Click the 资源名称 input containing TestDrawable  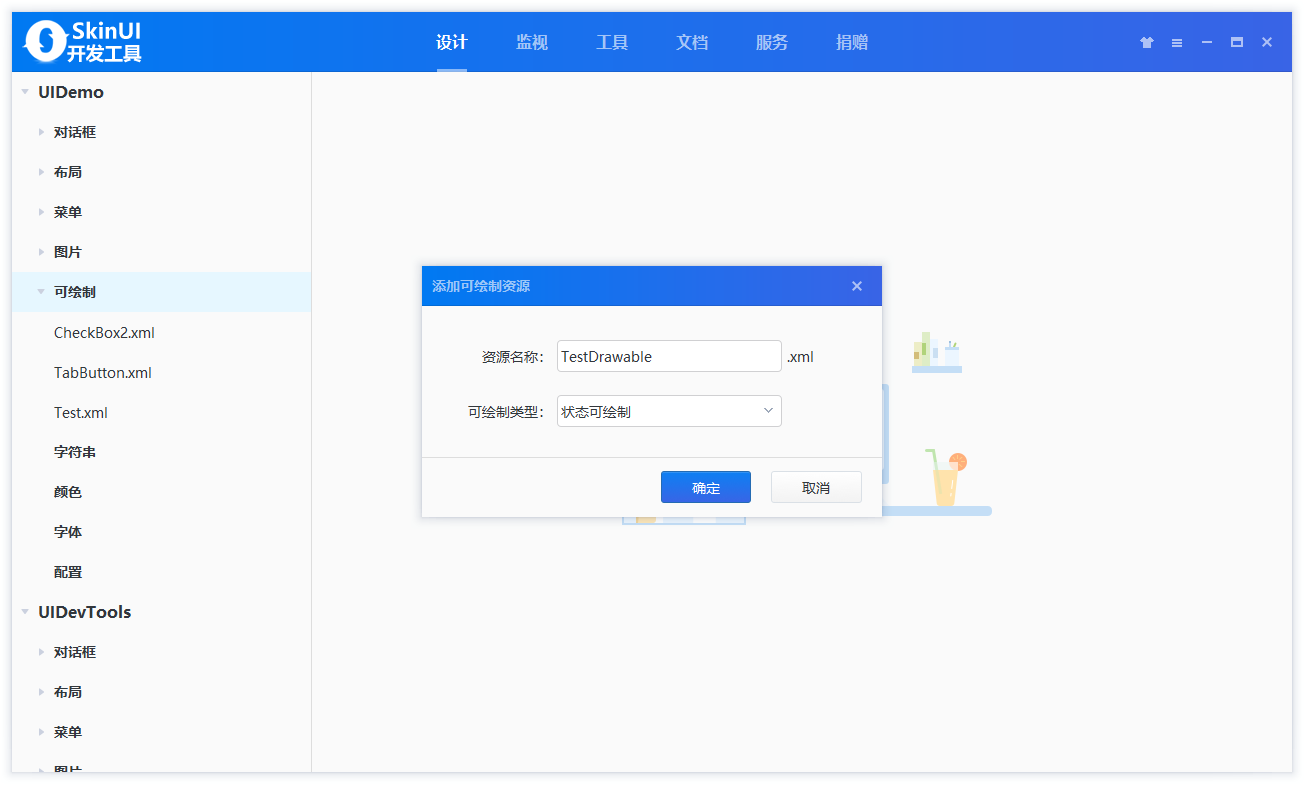pyautogui.click(x=669, y=356)
